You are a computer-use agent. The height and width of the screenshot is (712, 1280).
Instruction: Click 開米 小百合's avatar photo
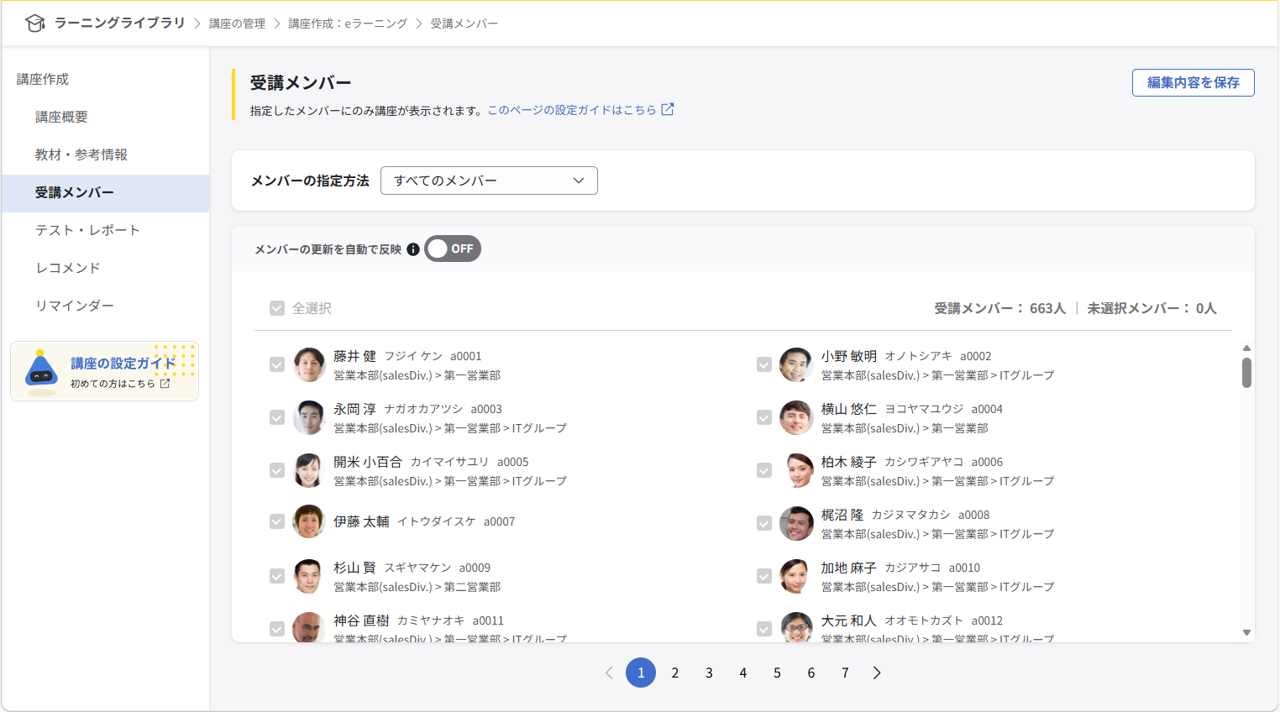pyautogui.click(x=309, y=471)
